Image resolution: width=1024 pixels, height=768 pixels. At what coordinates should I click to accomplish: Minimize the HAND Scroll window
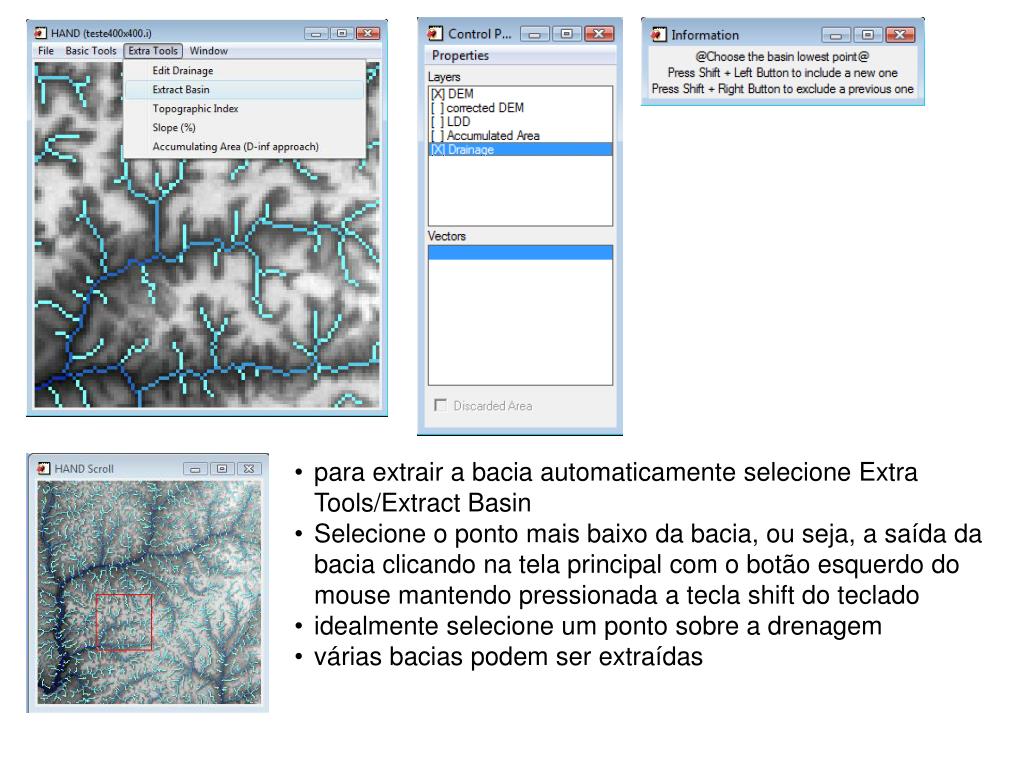(x=195, y=469)
